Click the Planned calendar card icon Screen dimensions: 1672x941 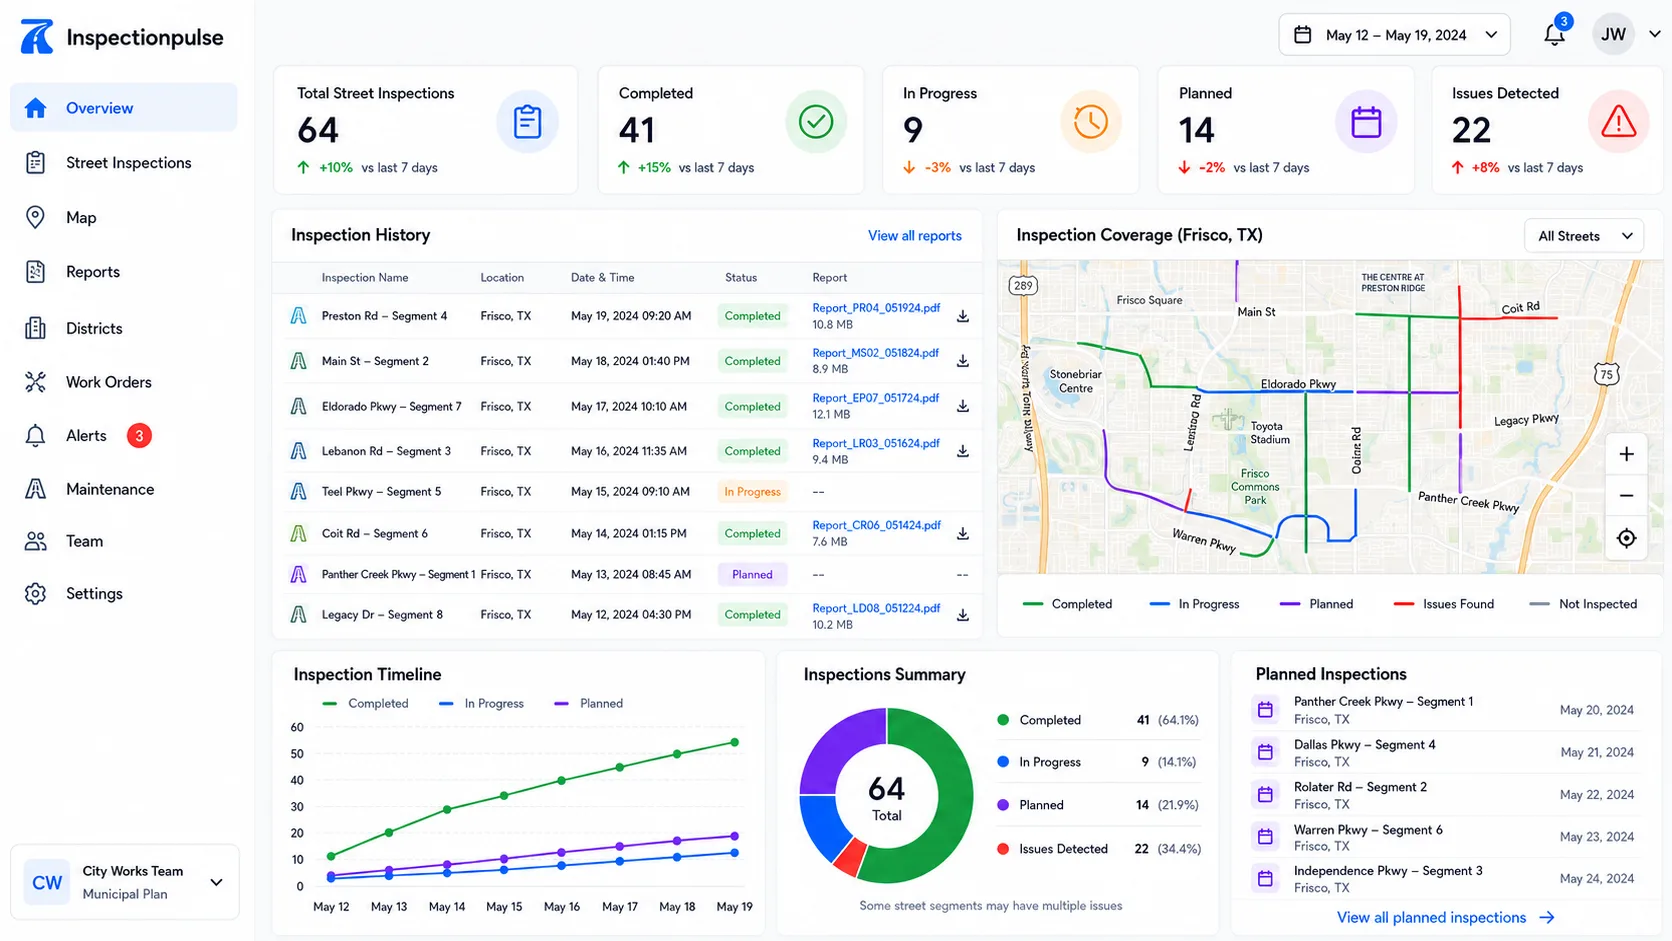point(1366,122)
